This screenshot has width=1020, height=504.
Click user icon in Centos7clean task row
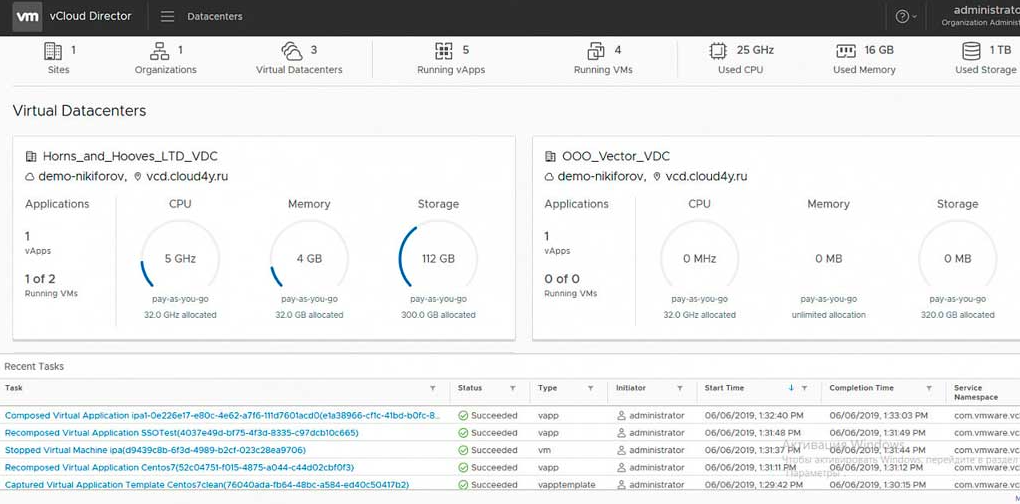point(621,484)
